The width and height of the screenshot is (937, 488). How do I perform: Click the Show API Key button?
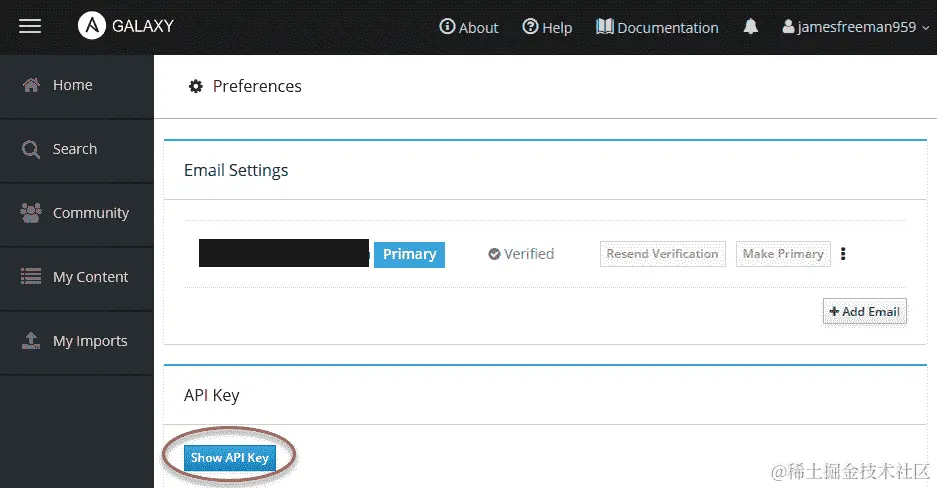coord(230,458)
